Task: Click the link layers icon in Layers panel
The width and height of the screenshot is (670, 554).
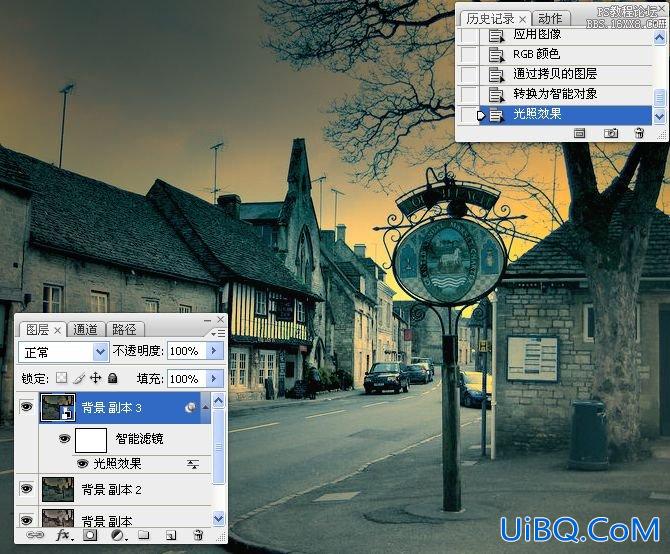Action: tap(35, 535)
